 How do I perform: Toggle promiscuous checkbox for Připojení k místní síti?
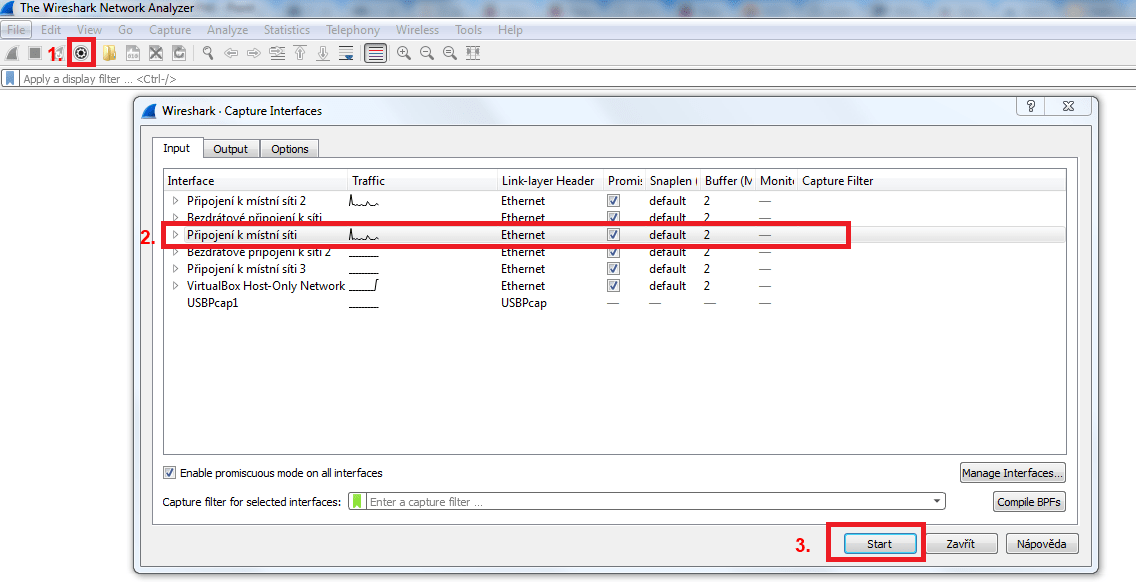coord(614,235)
